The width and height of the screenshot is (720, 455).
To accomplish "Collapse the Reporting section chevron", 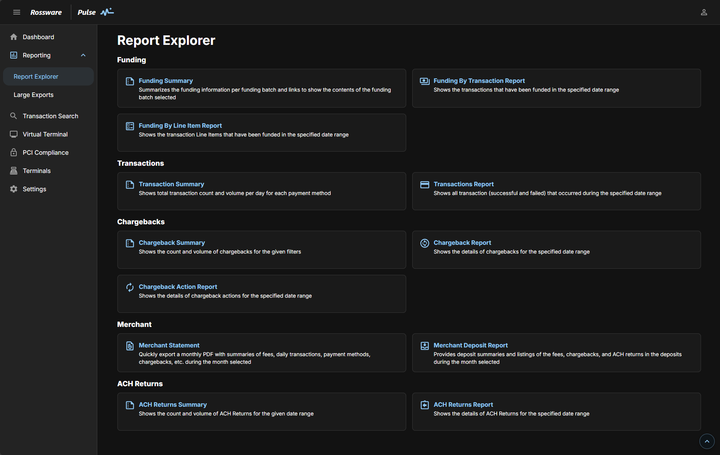I will [83, 55].
